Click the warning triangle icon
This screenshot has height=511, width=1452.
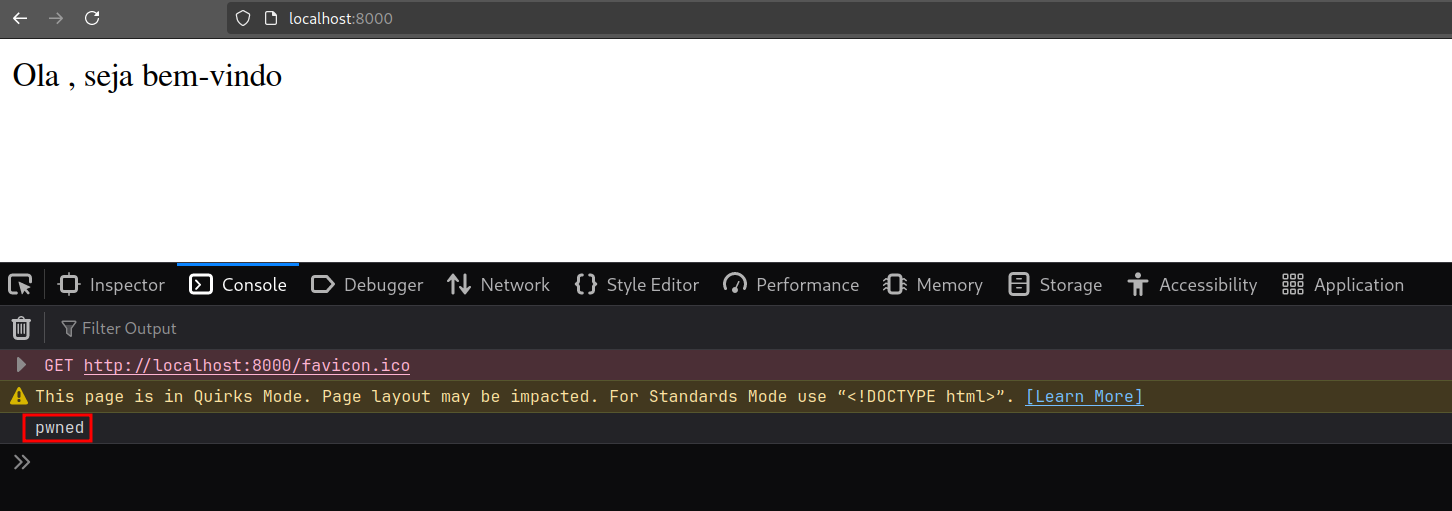point(18,397)
